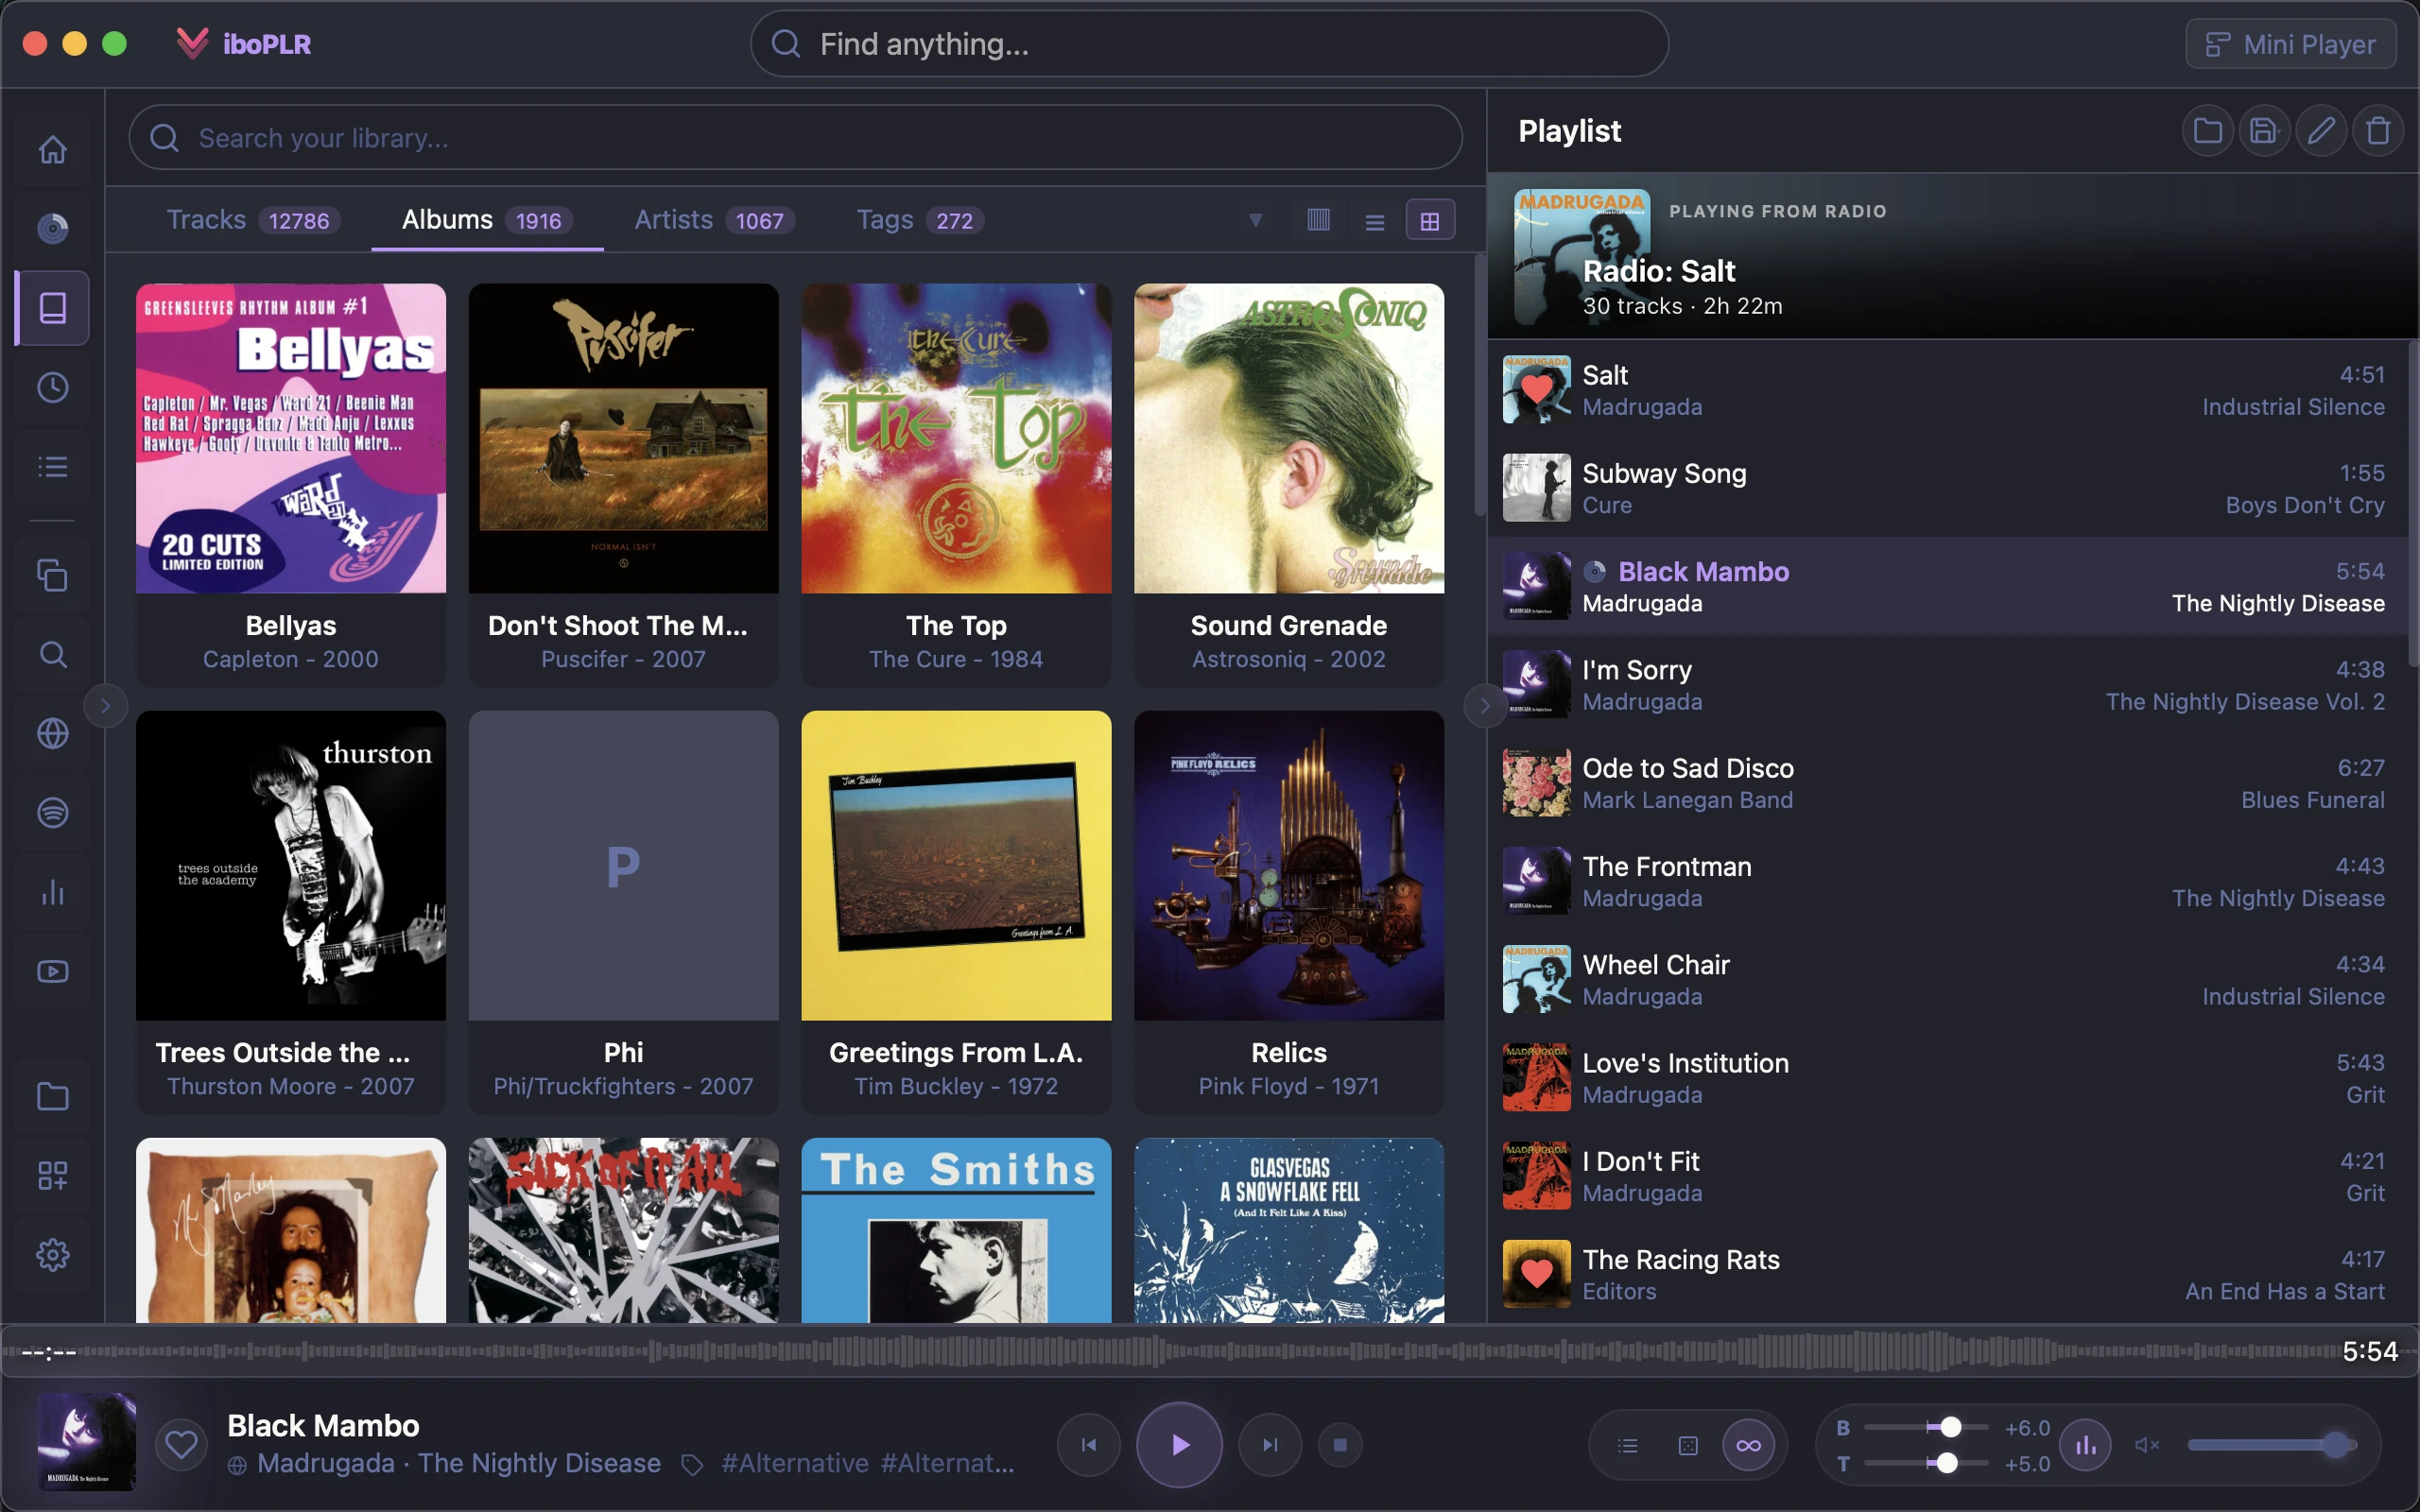Open the Mini Player

pyautogui.click(x=2290, y=44)
